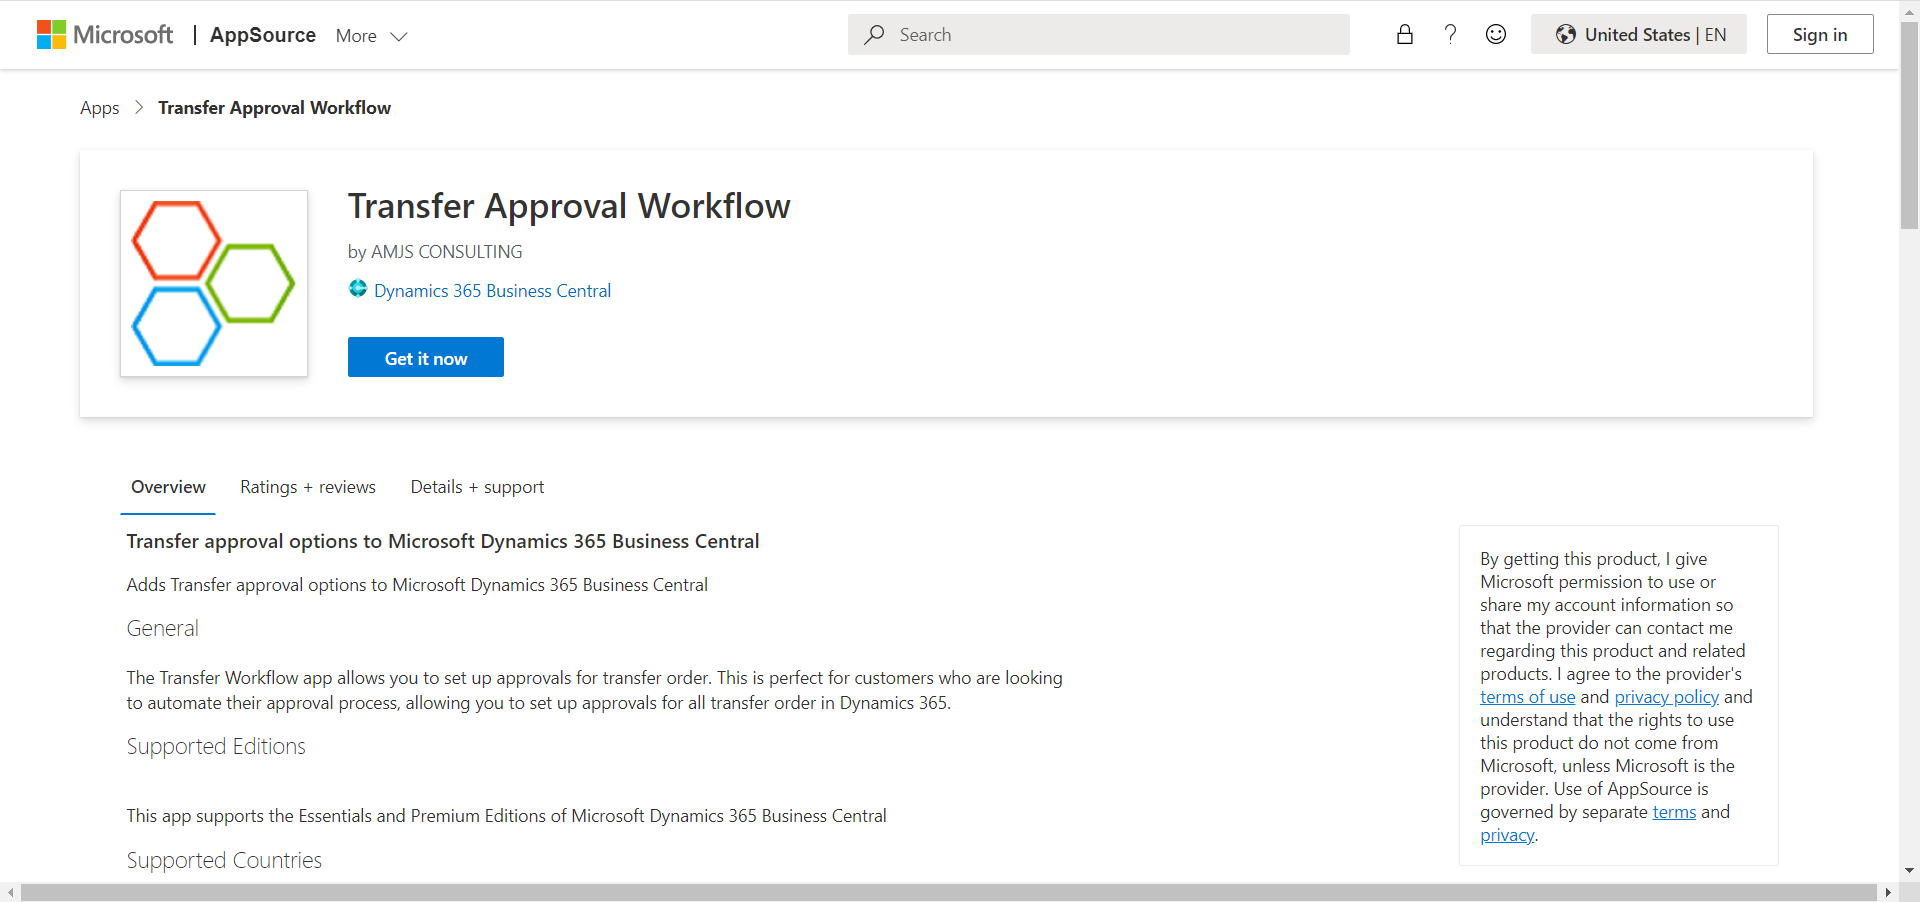Expand the More dropdown menu
The height and width of the screenshot is (902, 1920).
pos(372,36)
